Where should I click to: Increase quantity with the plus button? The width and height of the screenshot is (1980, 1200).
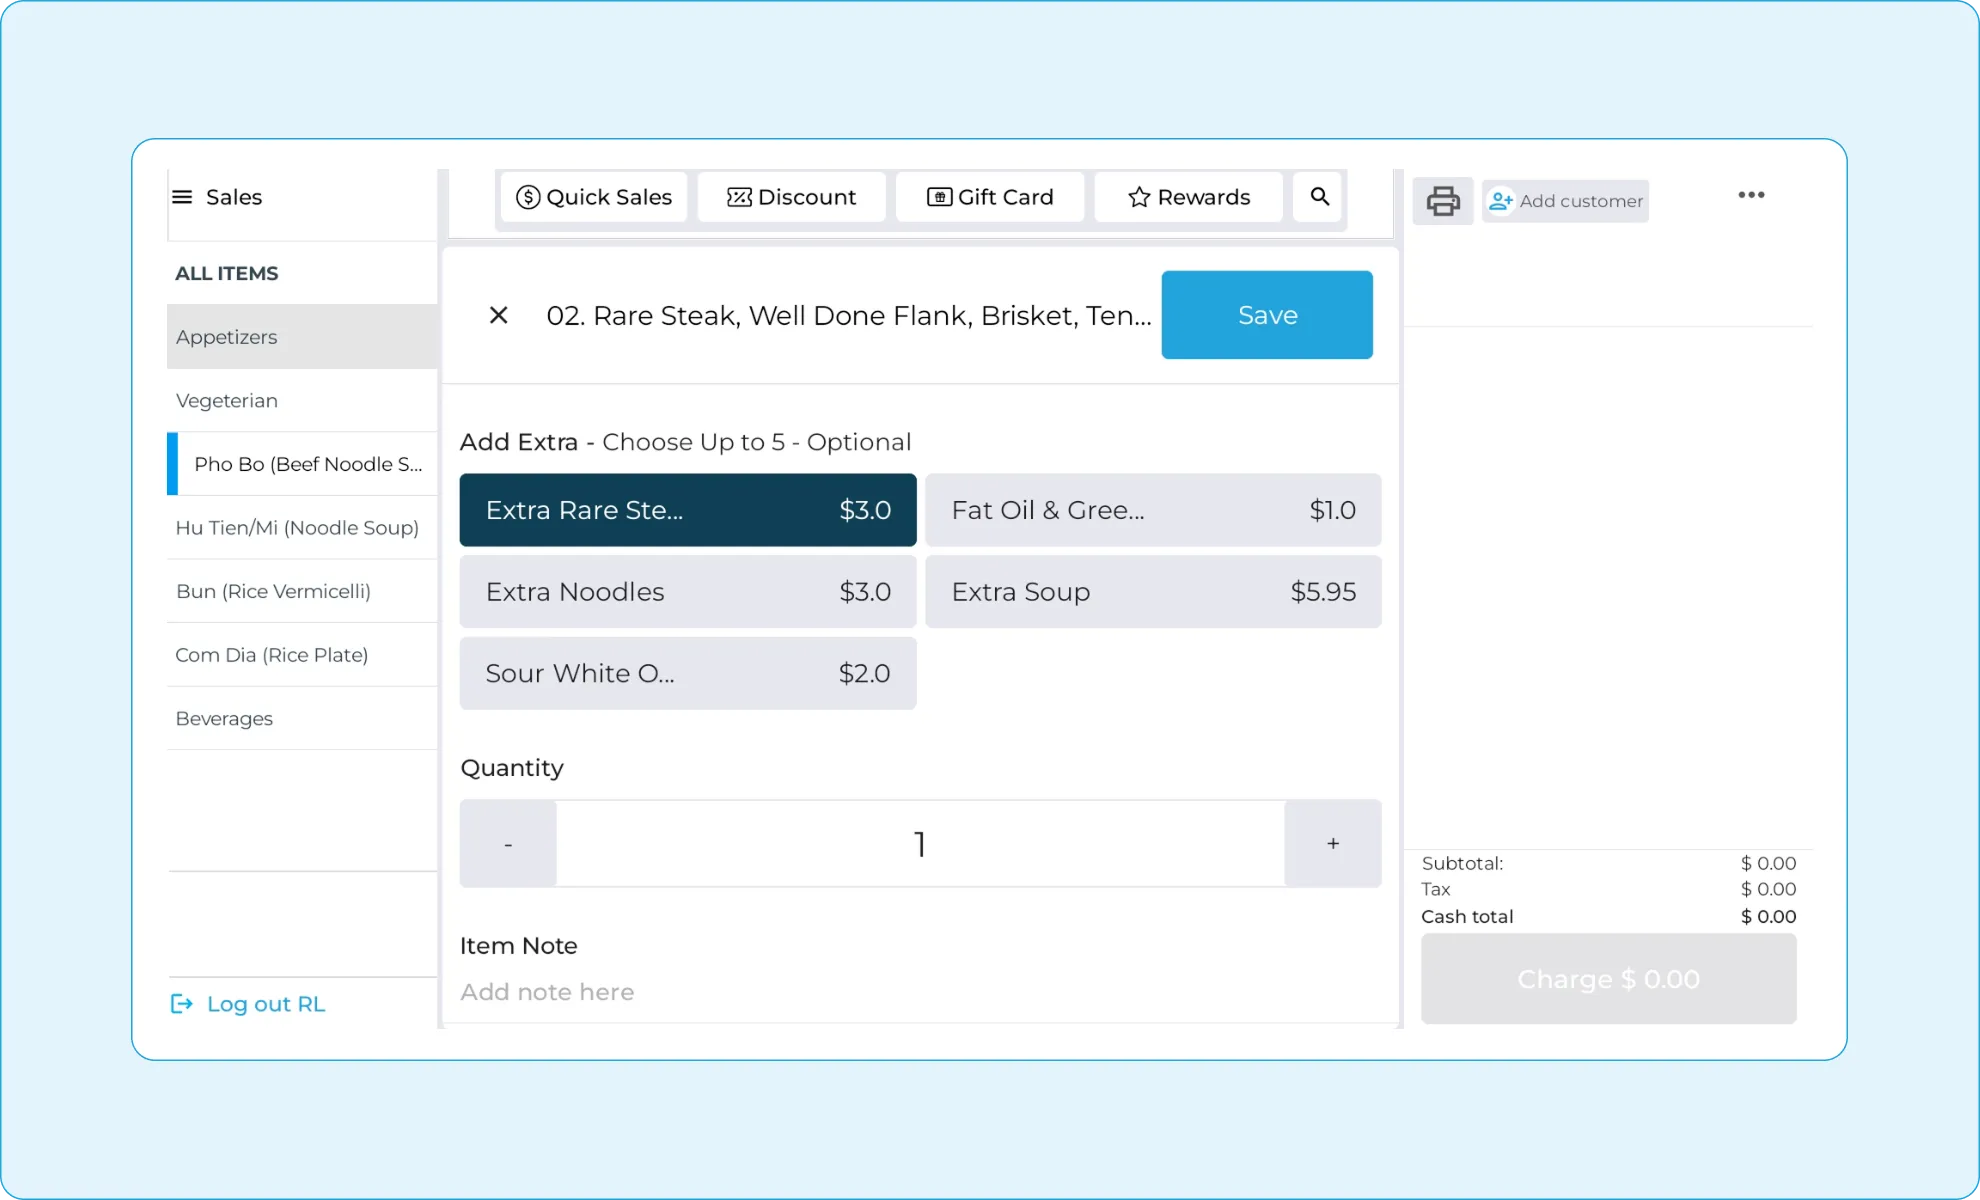pos(1332,843)
